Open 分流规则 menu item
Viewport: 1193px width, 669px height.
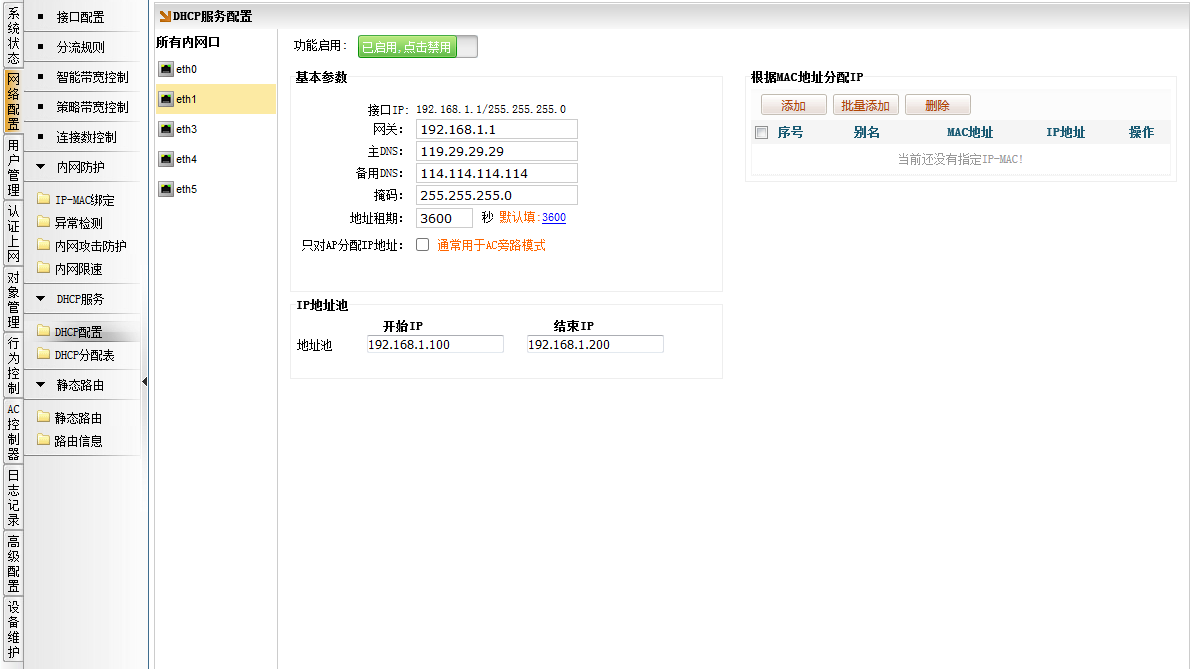(x=82, y=47)
